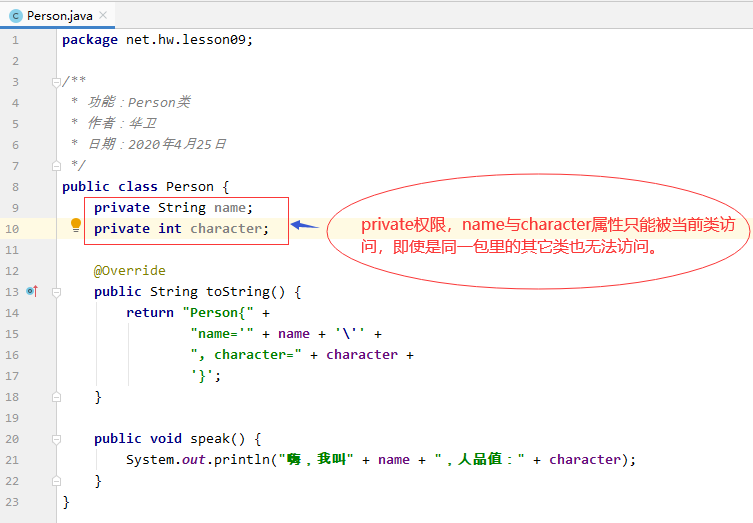
Task: Click the 'return' keyword on line 14
Action: tap(150, 313)
